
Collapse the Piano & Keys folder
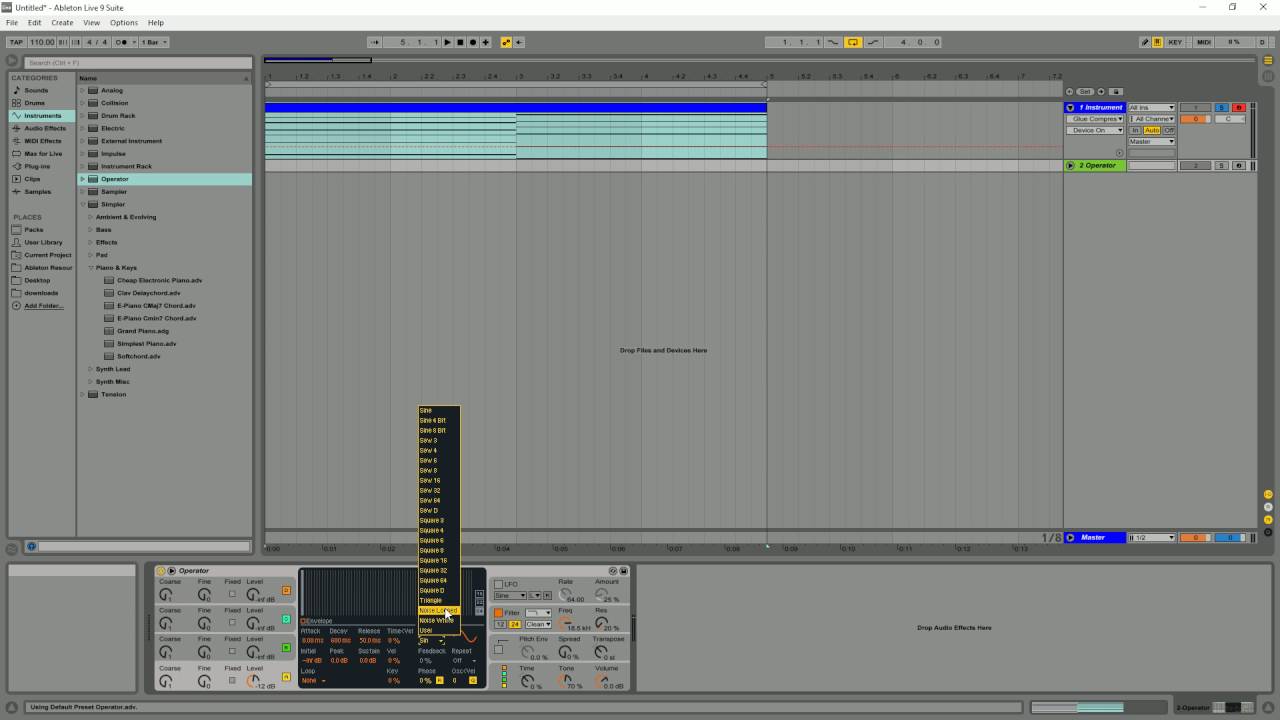click(x=91, y=268)
